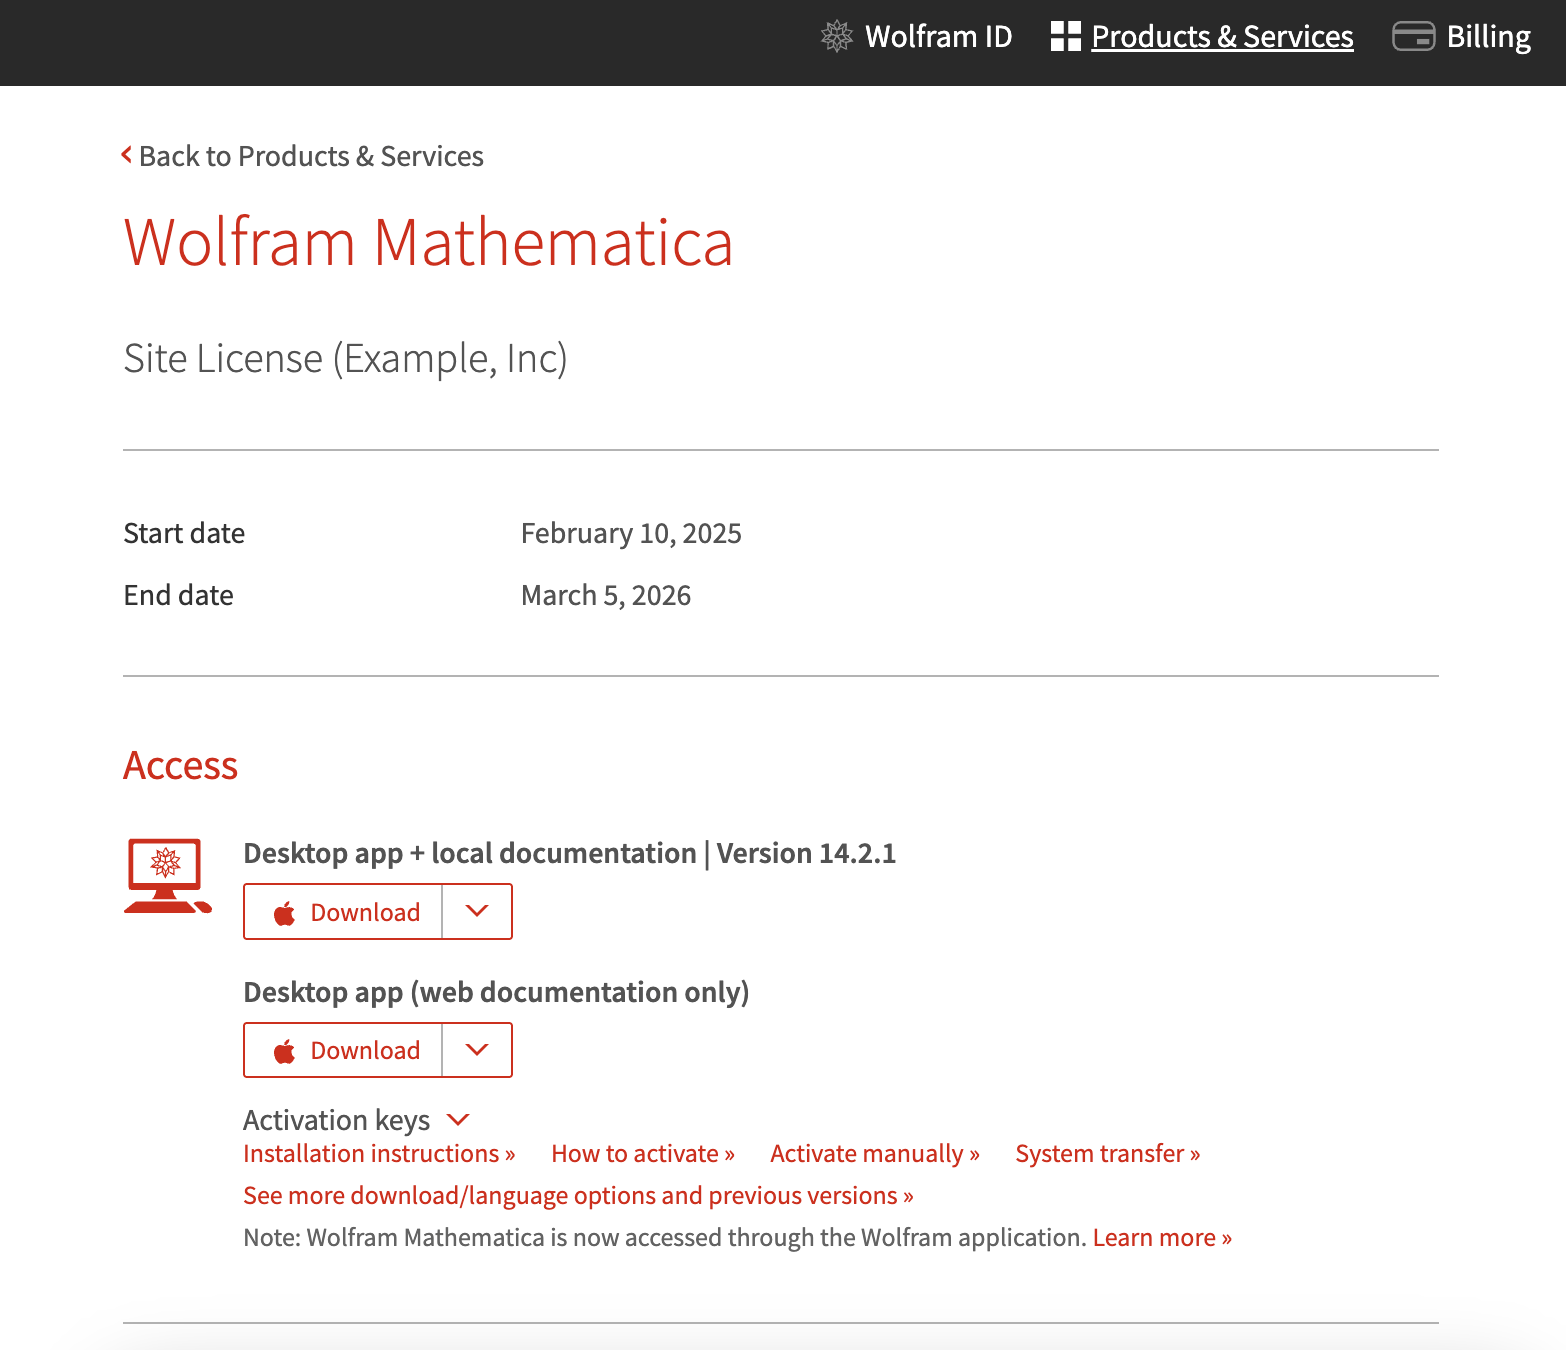Click the System transfer link
This screenshot has height=1350, width=1566.
1107,1154
